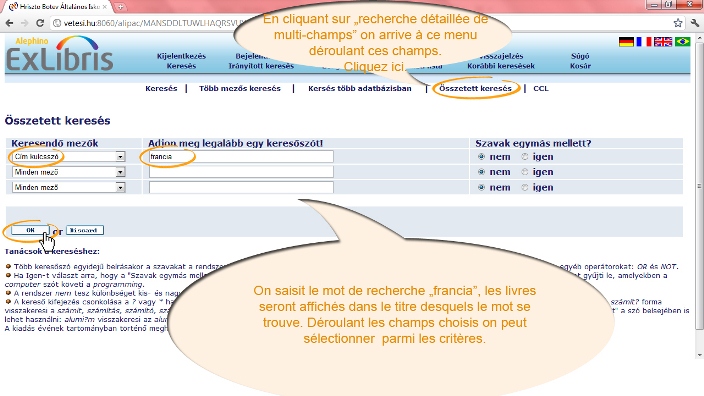The width and height of the screenshot is (704, 396).
Task: Switch language using the Brazilian flag
Action: tap(682, 42)
